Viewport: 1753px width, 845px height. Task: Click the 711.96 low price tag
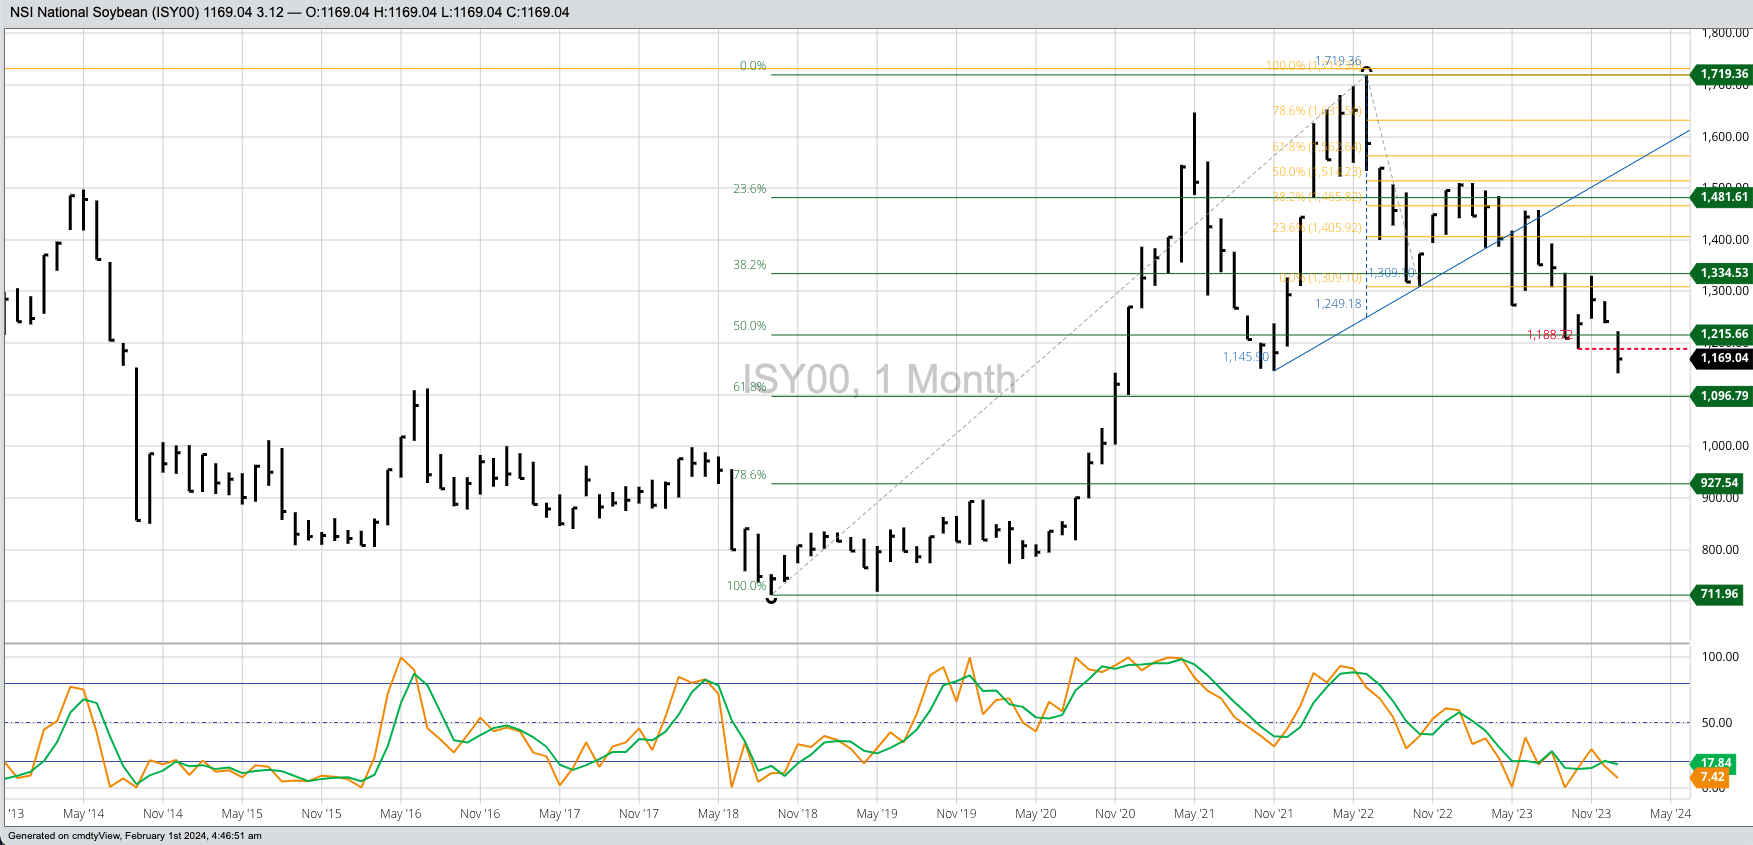[1719, 594]
